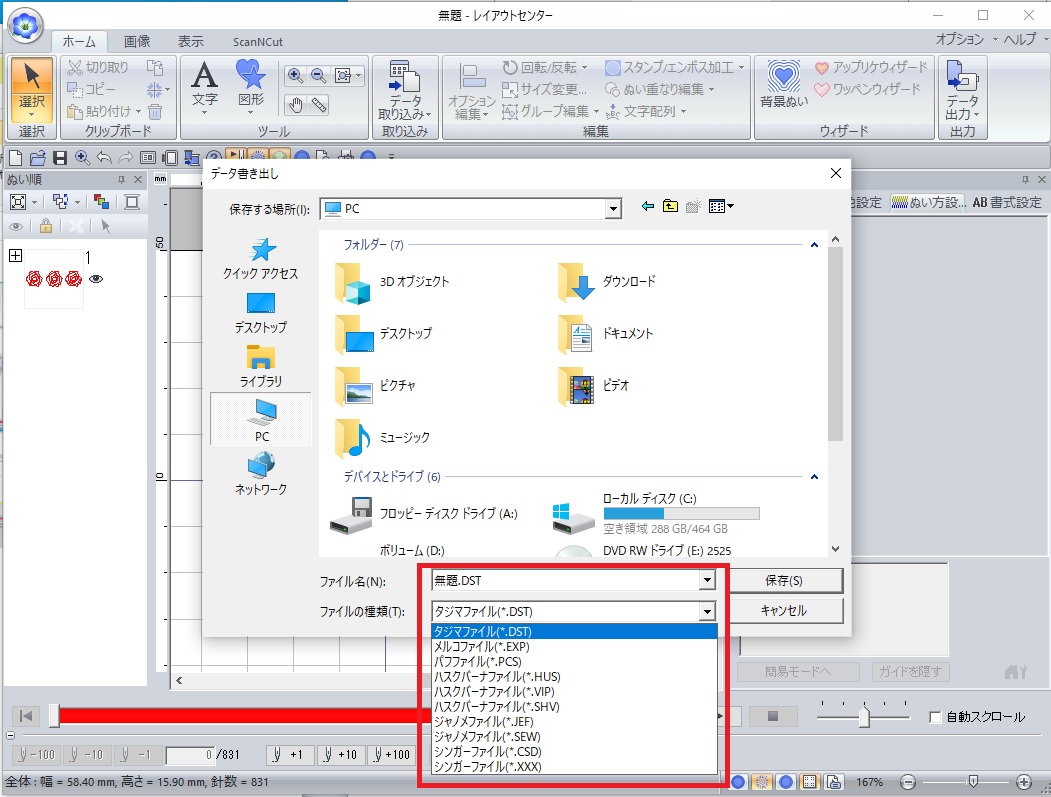Click the zoom in magnifier in ツール group
The image size is (1051, 797).
click(295, 76)
